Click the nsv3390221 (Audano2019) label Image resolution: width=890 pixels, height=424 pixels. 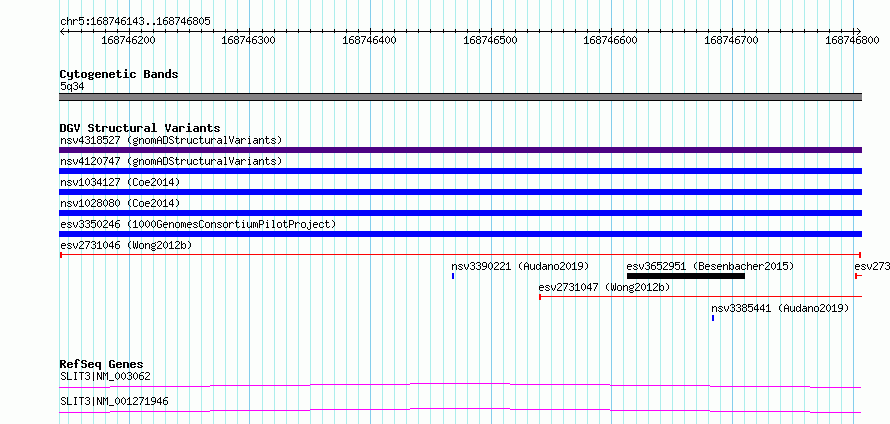(520, 266)
